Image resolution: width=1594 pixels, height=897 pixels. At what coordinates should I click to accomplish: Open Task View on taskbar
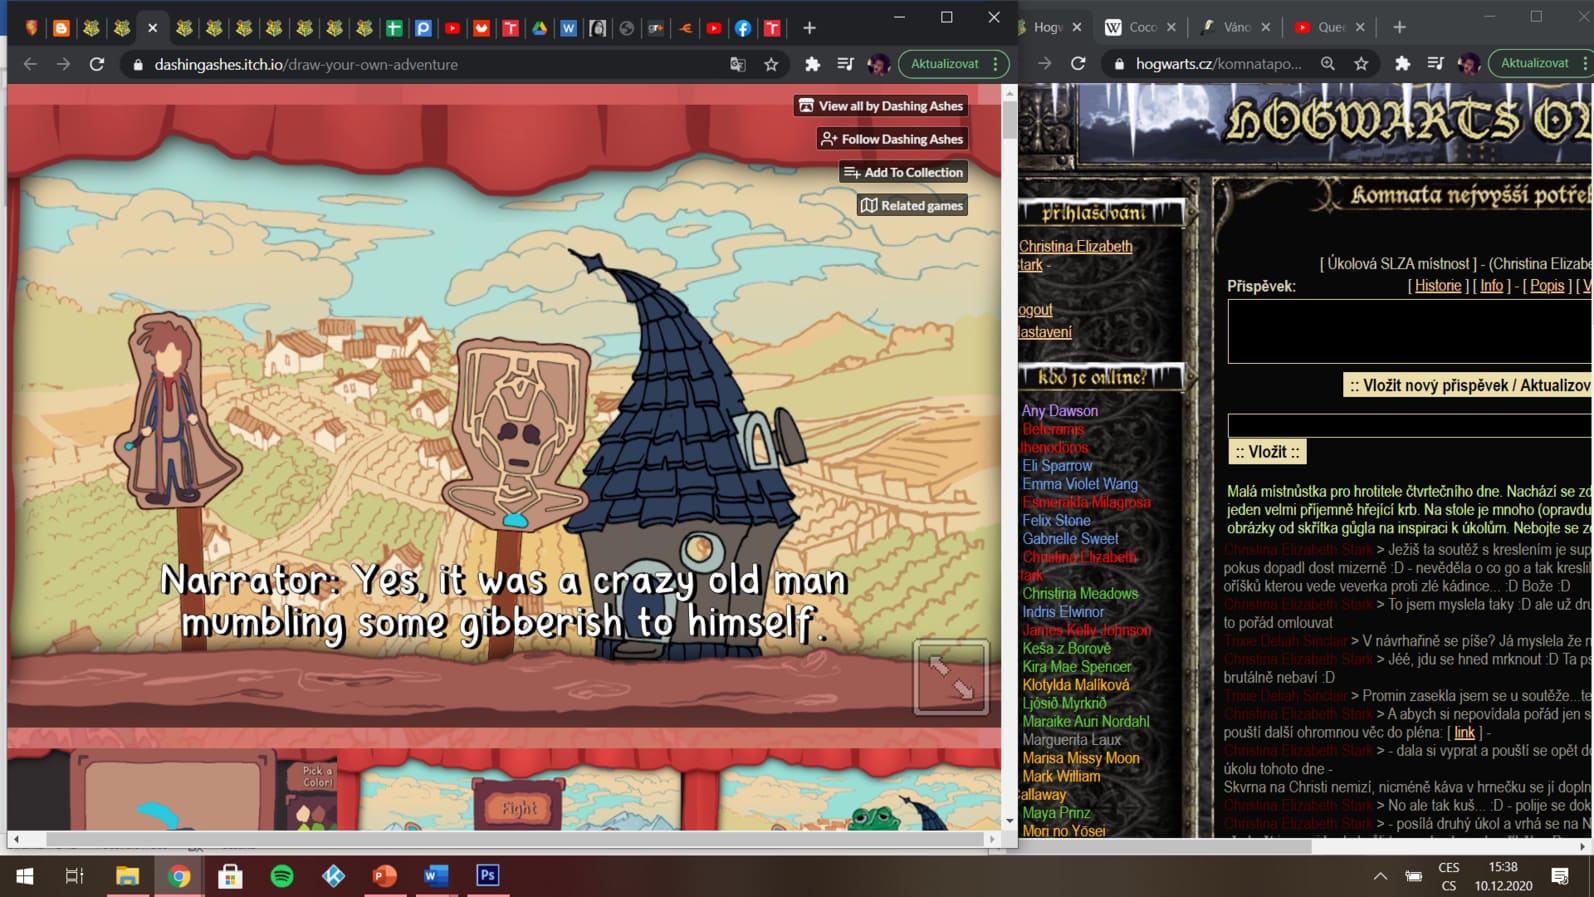click(x=74, y=876)
